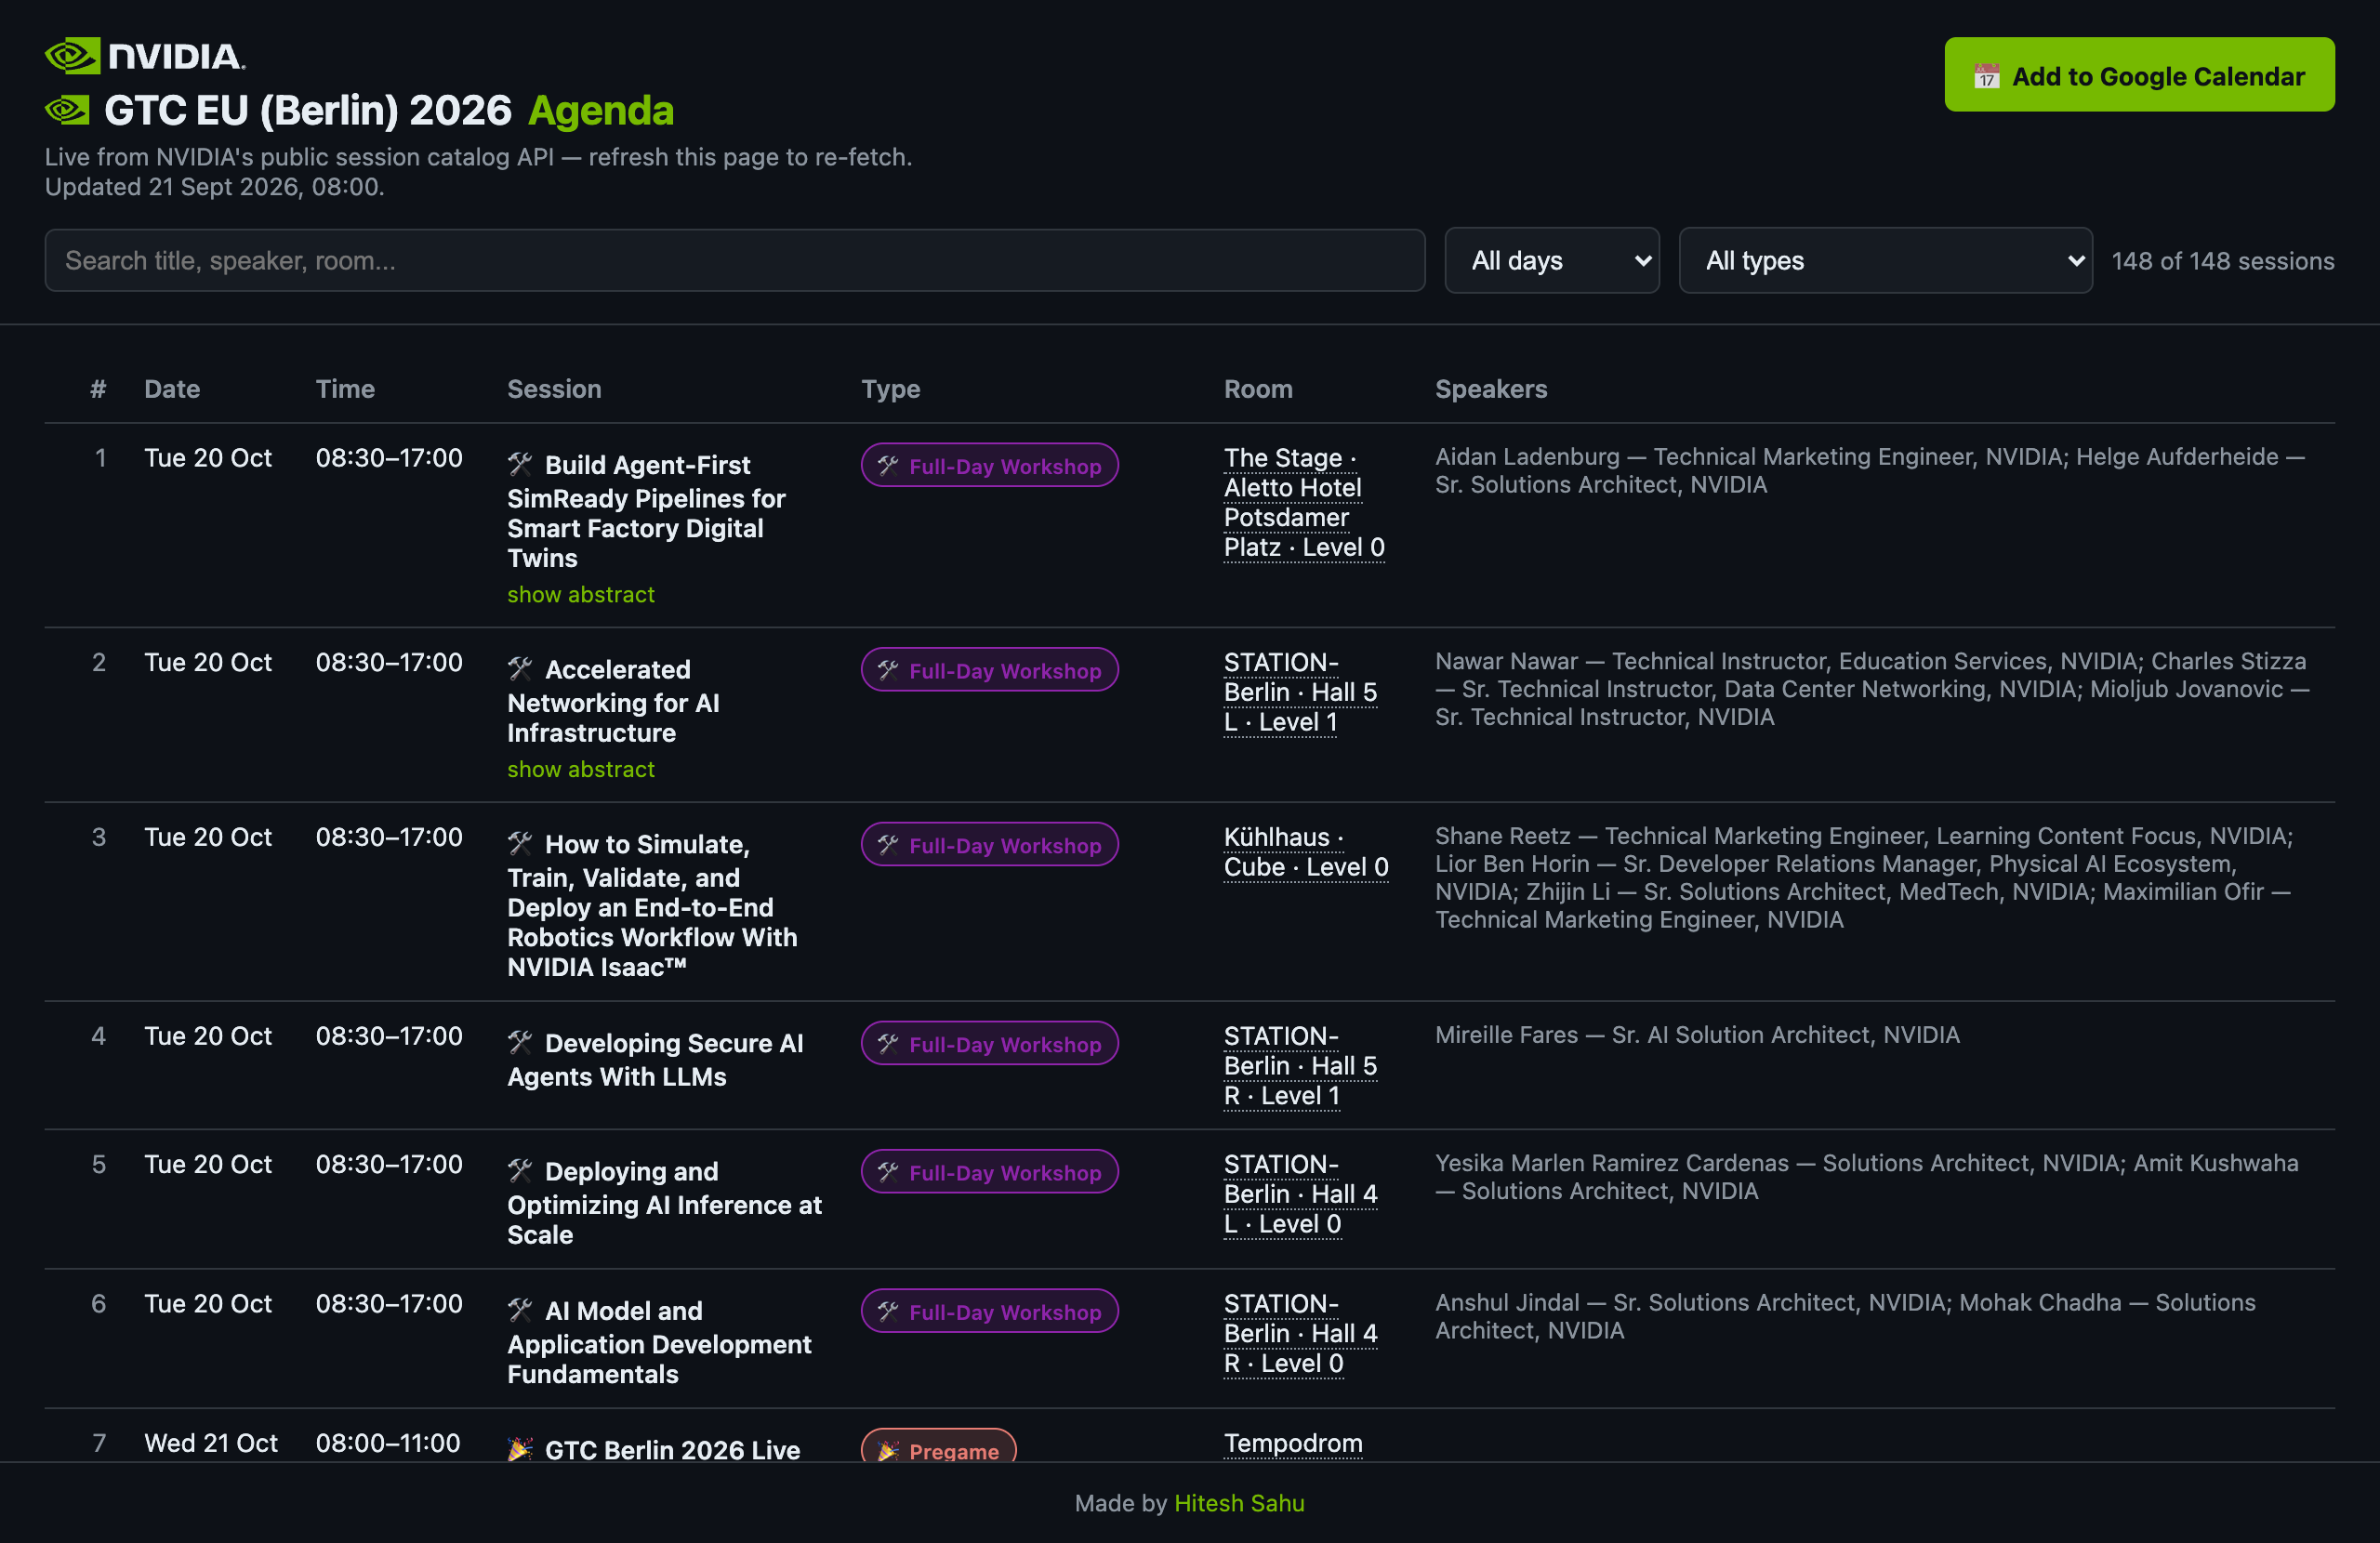
Task: Click Full-Day Workshop badge in row 5
Action: (x=989, y=1172)
